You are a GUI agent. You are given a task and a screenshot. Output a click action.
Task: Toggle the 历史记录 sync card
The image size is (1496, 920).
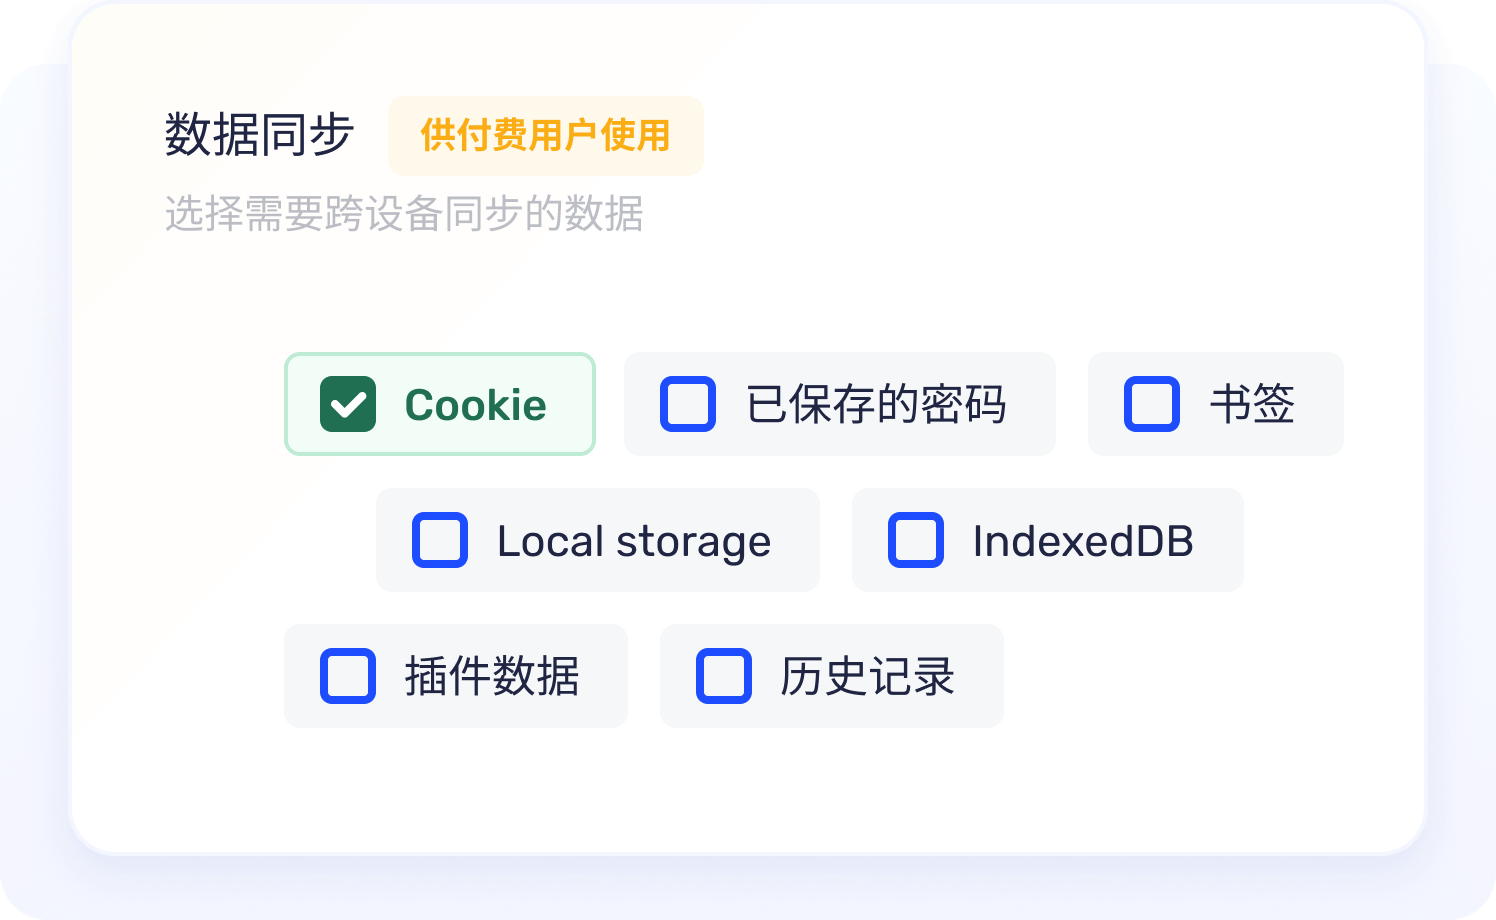pyautogui.click(x=831, y=676)
